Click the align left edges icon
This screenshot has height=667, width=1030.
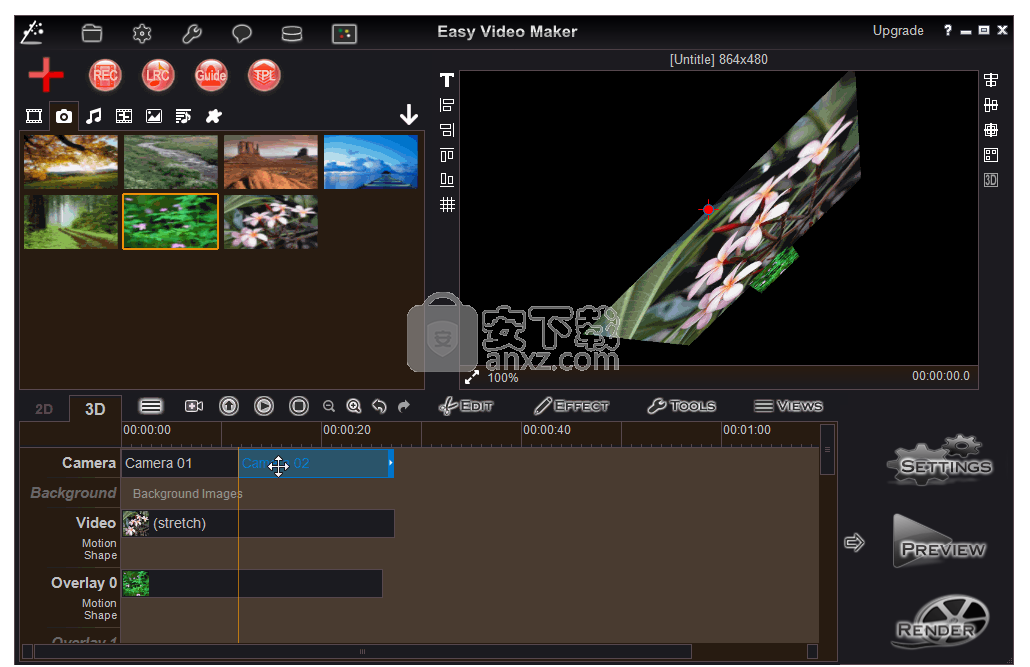pyautogui.click(x=447, y=105)
